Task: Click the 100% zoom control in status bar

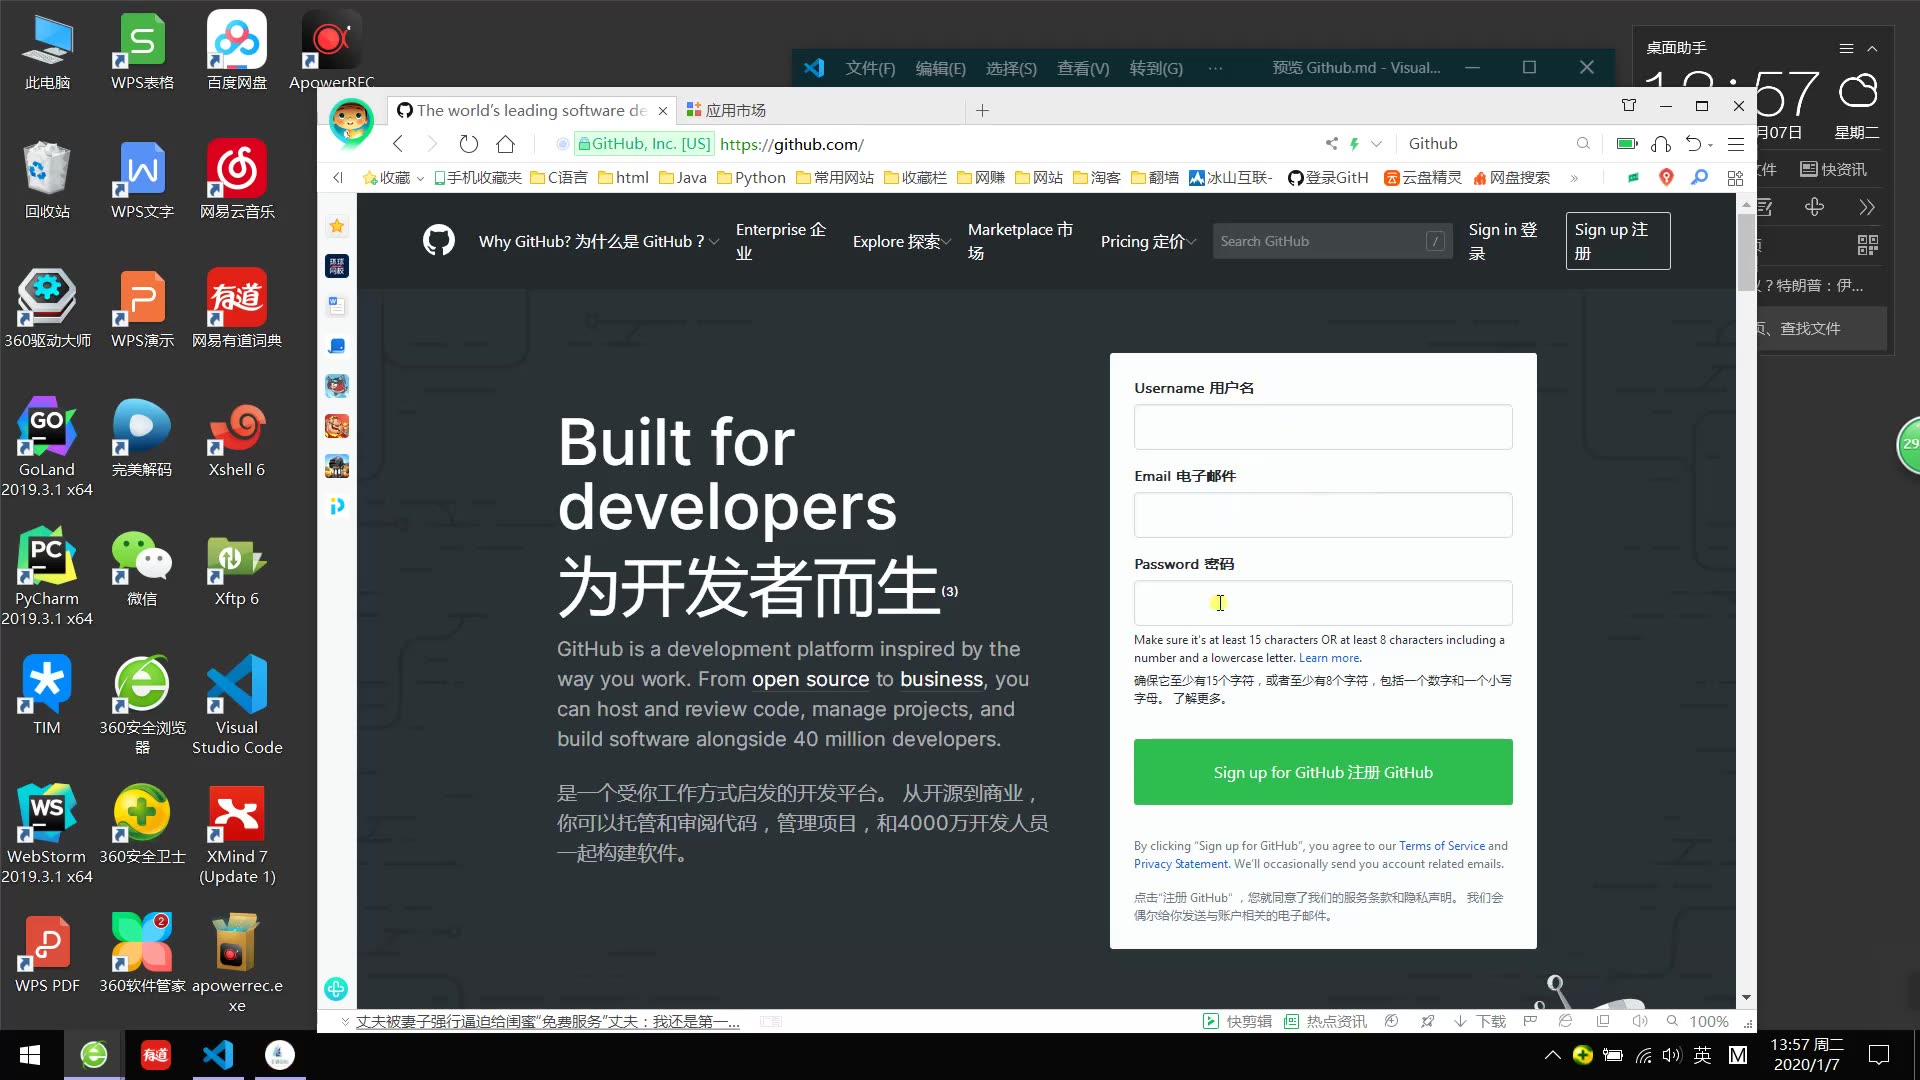Action: 1709,1021
